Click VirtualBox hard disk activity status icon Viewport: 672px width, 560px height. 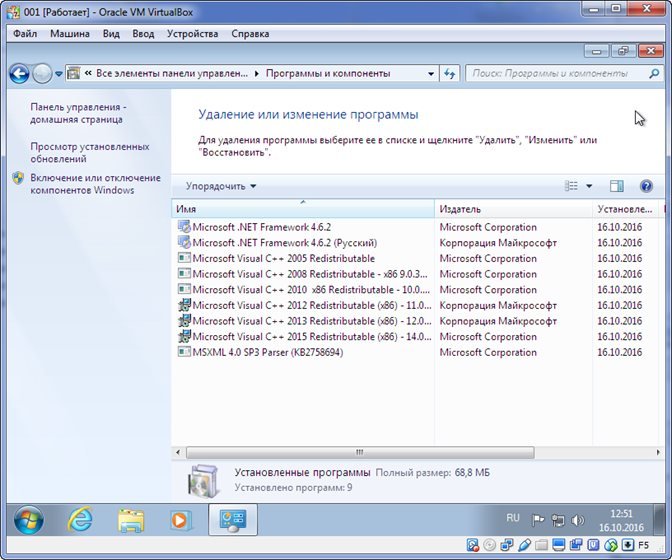pos(472,545)
